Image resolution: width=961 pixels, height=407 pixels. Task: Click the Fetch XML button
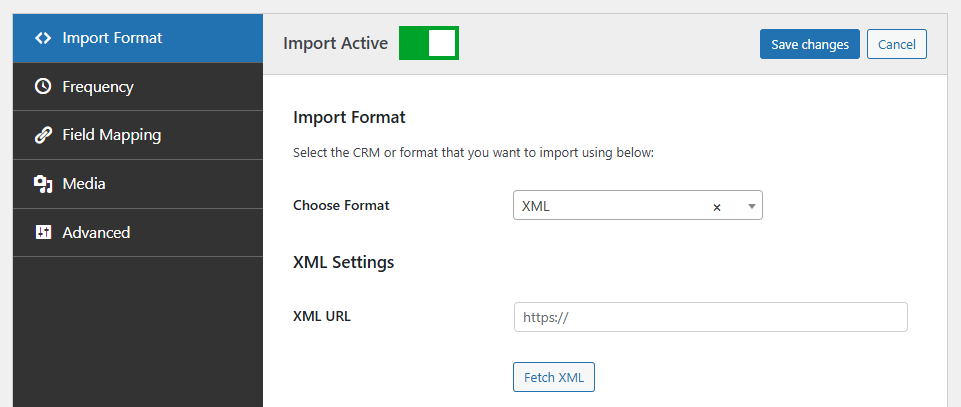coord(553,377)
